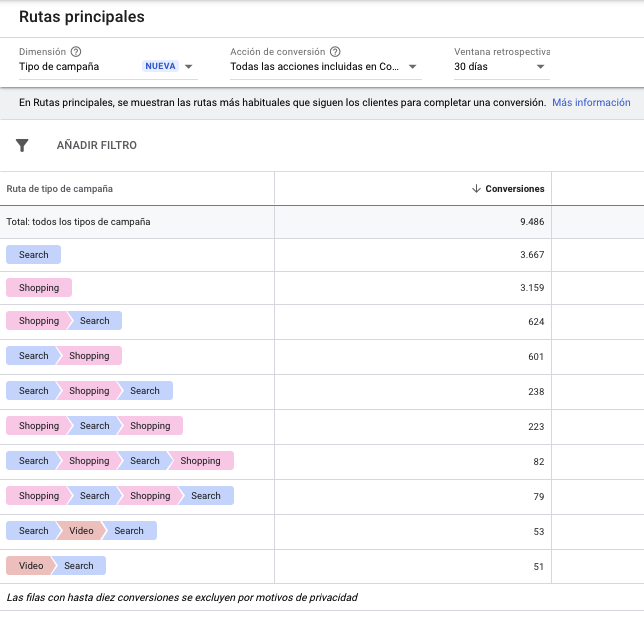
Task: Open the 30 días lookback window dropdown
Action: (x=501, y=67)
